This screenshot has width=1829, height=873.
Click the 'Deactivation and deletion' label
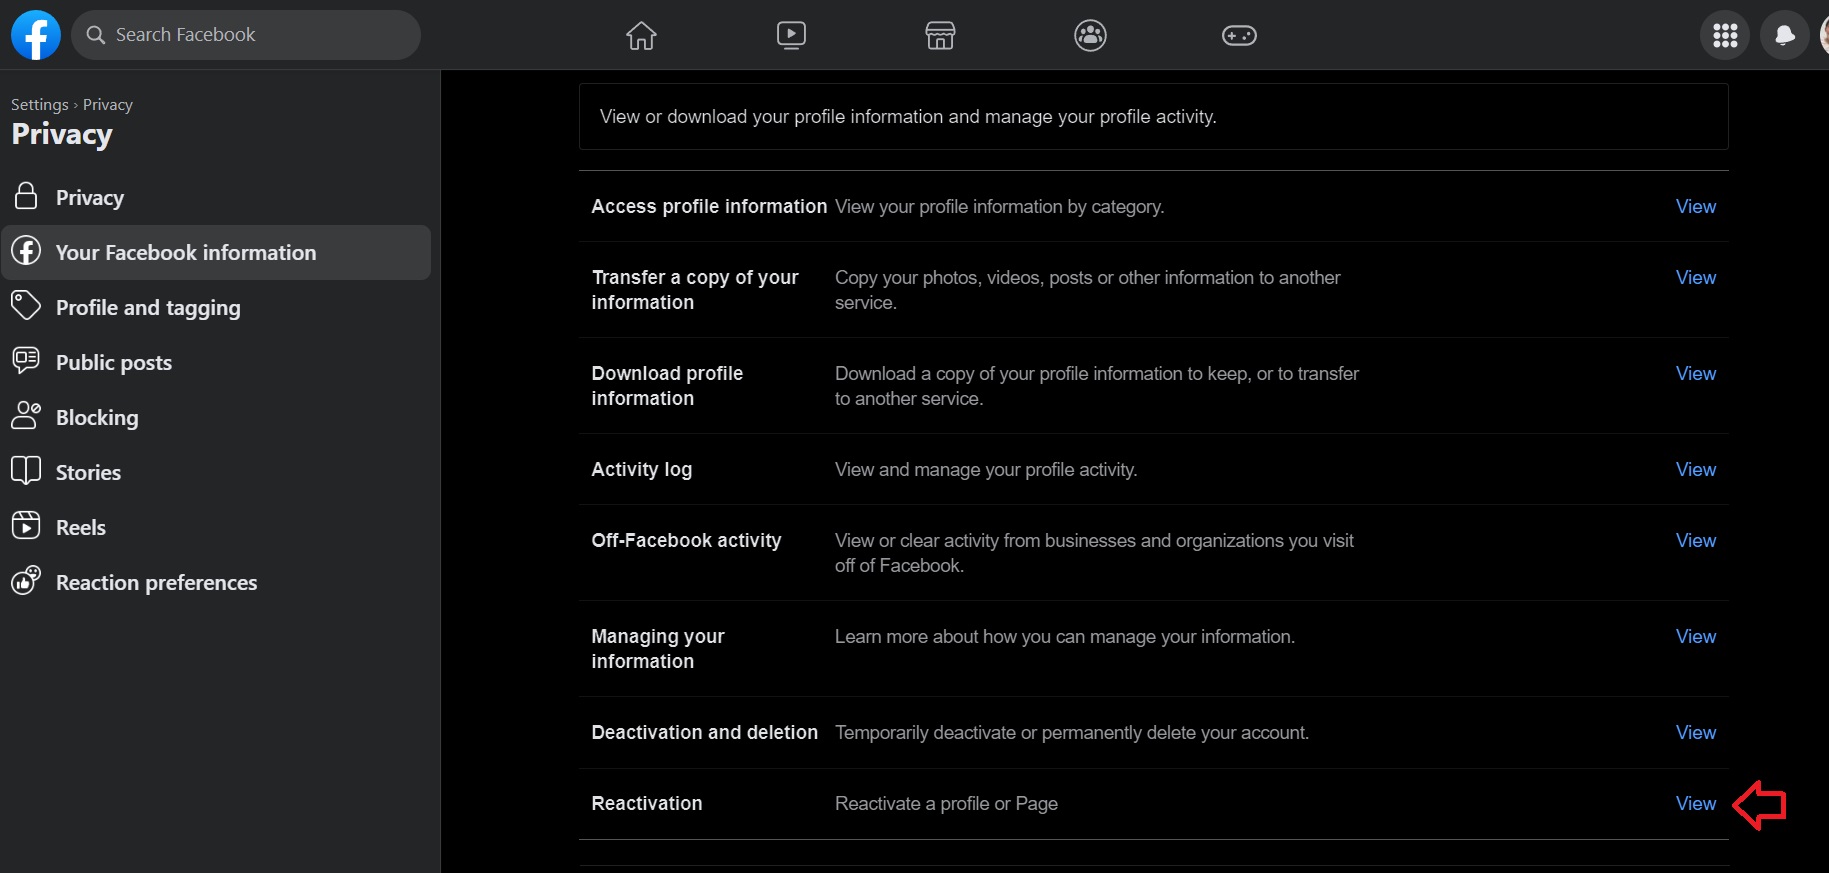(704, 732)
